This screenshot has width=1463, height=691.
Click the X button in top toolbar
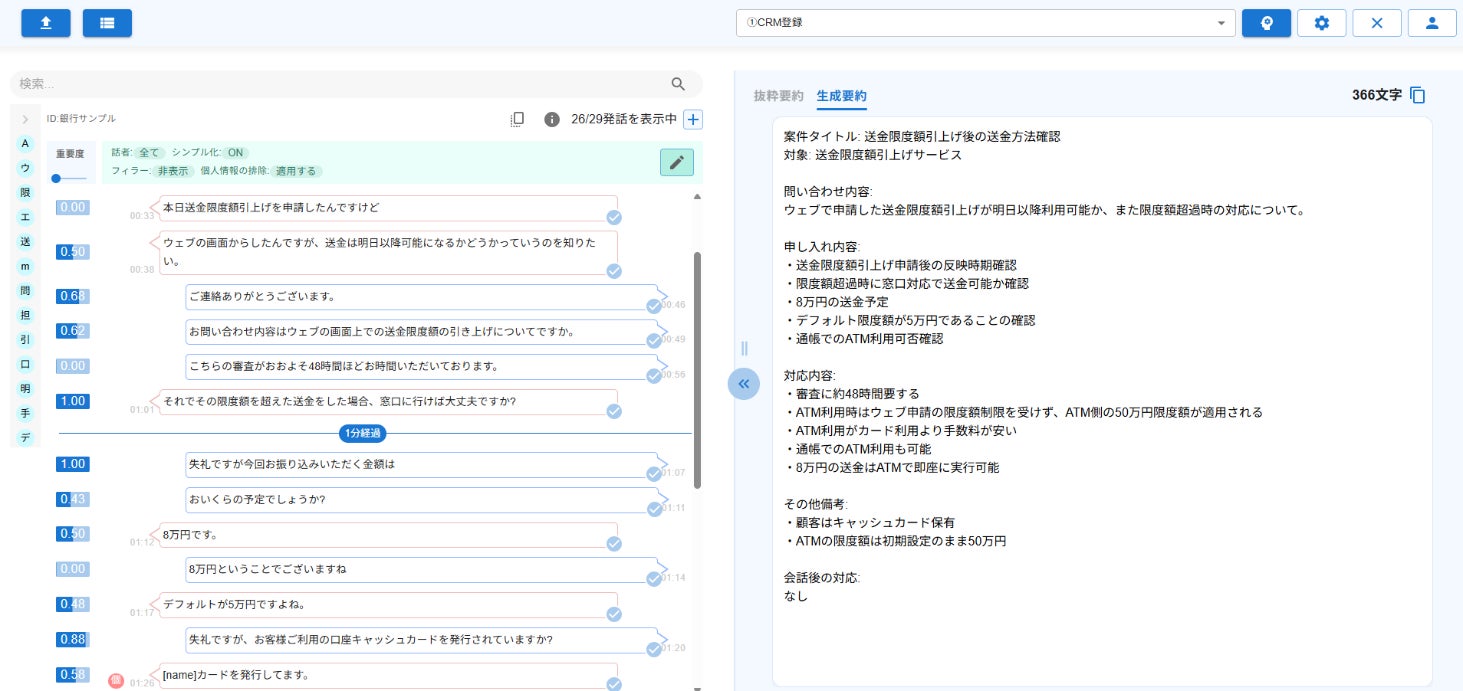pos(1377,23)
